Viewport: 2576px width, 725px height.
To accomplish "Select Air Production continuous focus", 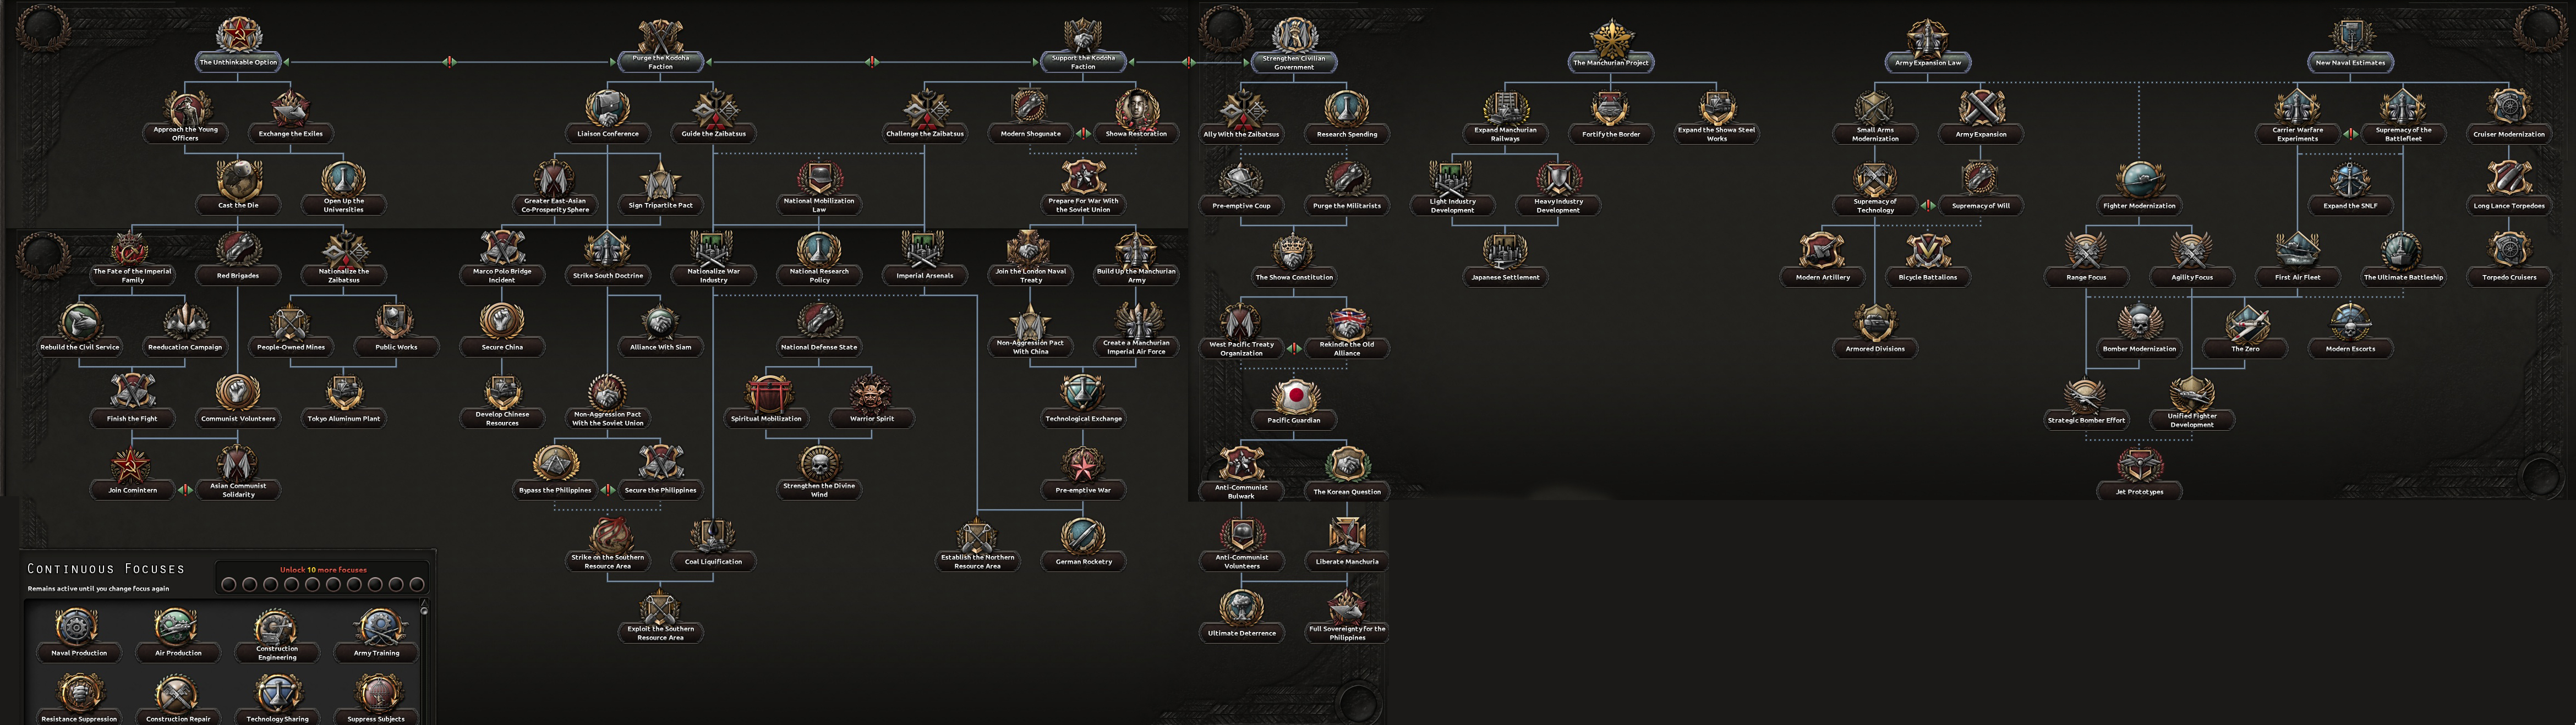I will point(178,634).
